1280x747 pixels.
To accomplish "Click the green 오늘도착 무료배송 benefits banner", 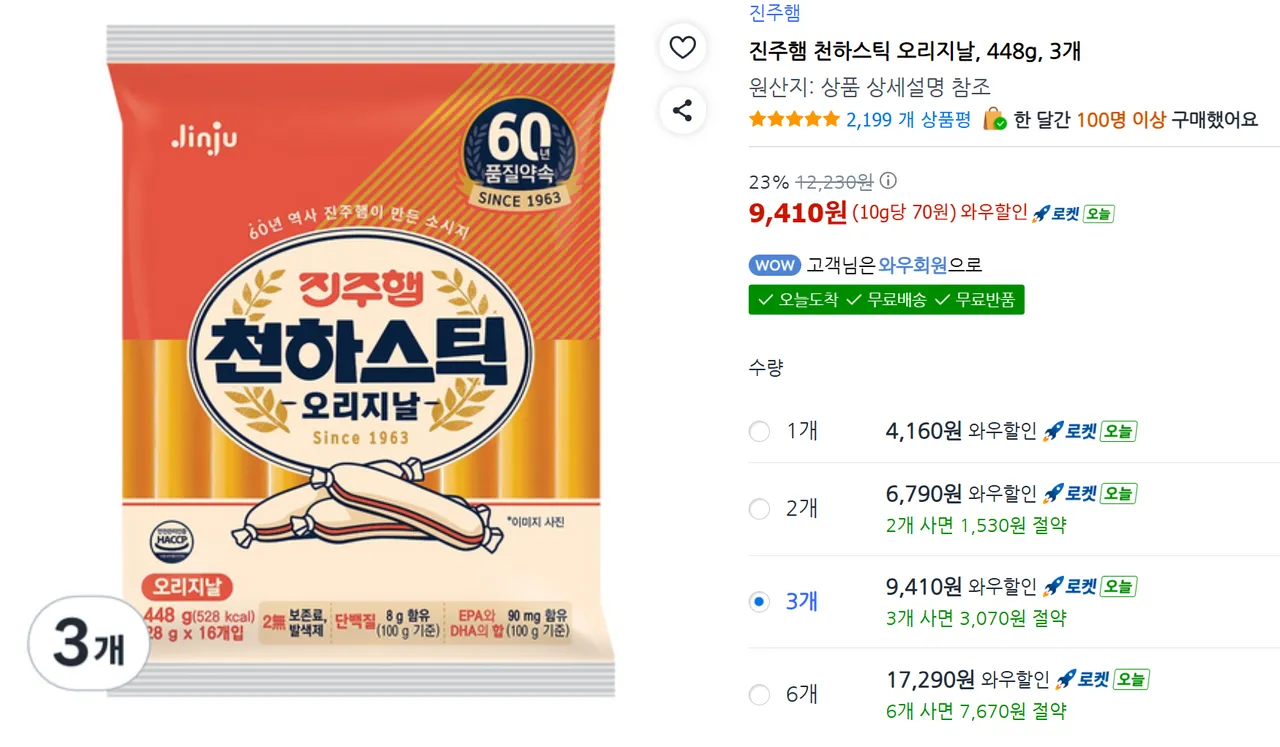I will [886, 299].
